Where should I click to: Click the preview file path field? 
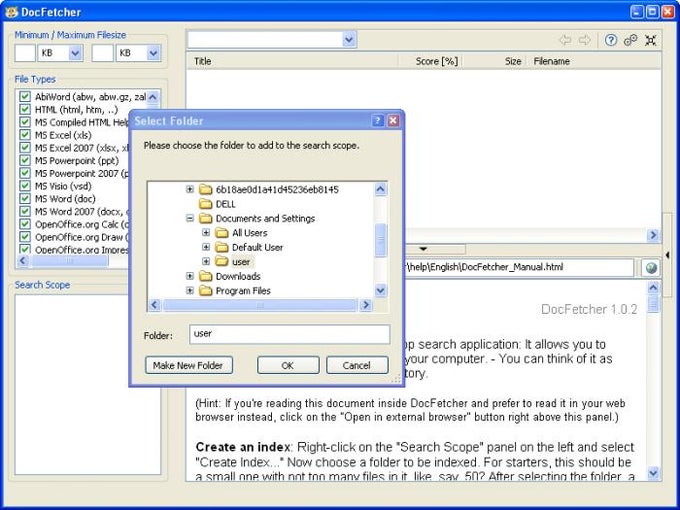coord(519,267)
